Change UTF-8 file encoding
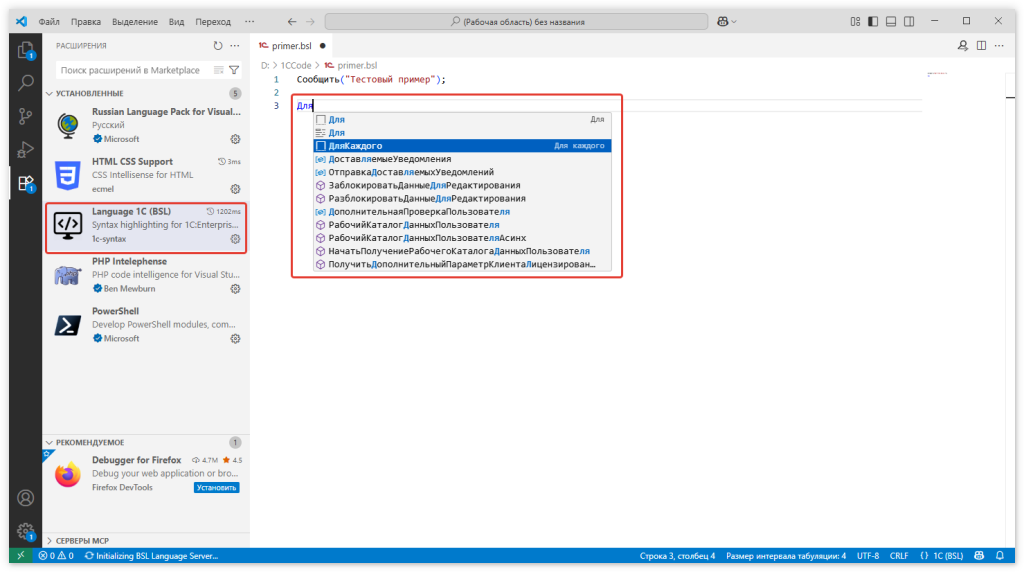Viewport: 1024px width, 572px height. click(868, 556)
